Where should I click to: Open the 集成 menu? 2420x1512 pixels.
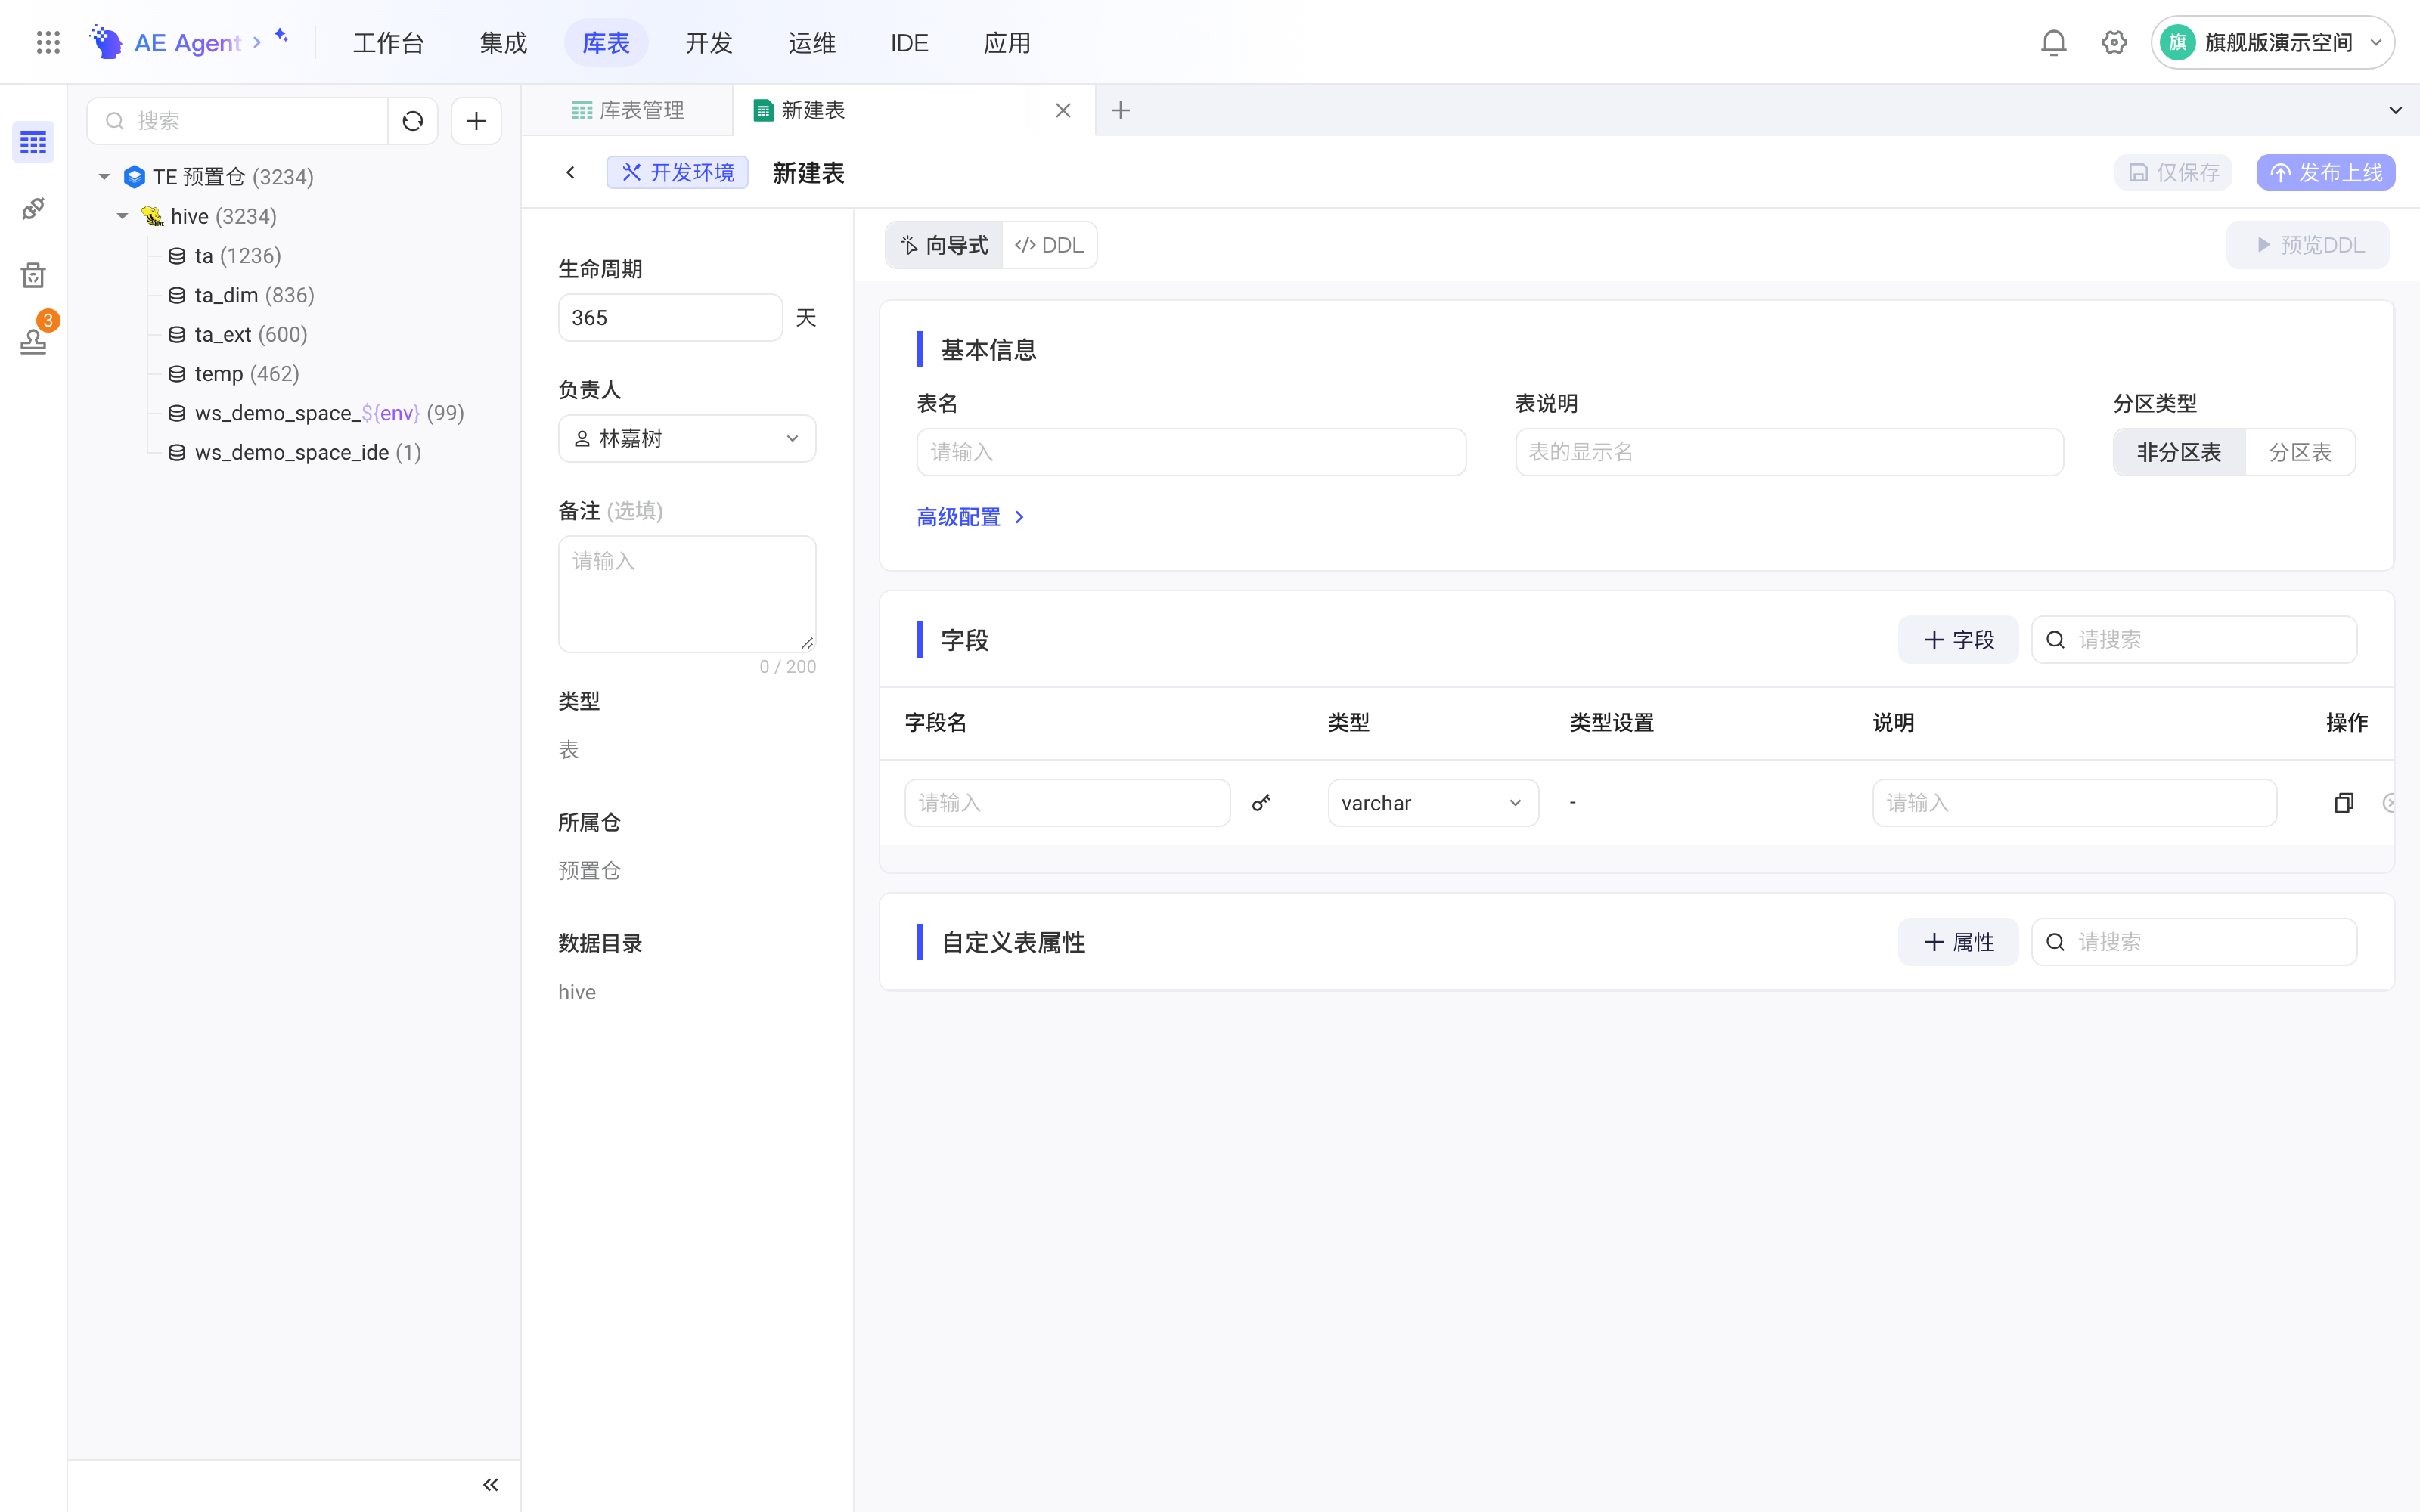[503, 42]
